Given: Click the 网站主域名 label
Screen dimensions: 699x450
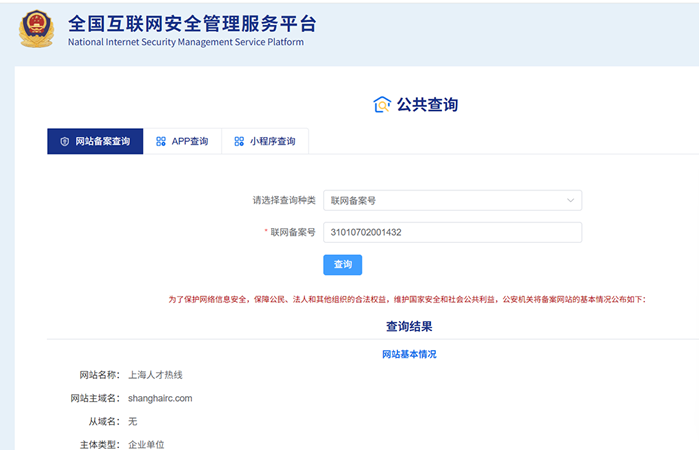Looking at the screenshot, I should [95, 398].
